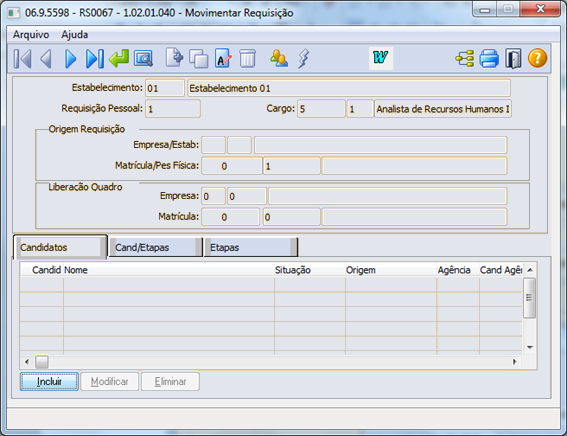567x436 pixels.
Task: Click the new document add icon
Action: coord(174,58)
